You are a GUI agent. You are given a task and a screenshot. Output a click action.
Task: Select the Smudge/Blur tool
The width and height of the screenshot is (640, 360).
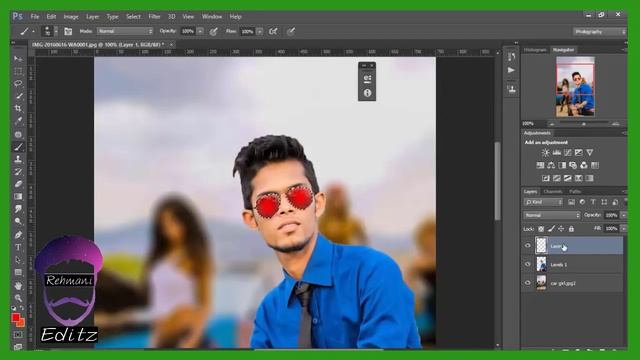click(x=18, y=209)
